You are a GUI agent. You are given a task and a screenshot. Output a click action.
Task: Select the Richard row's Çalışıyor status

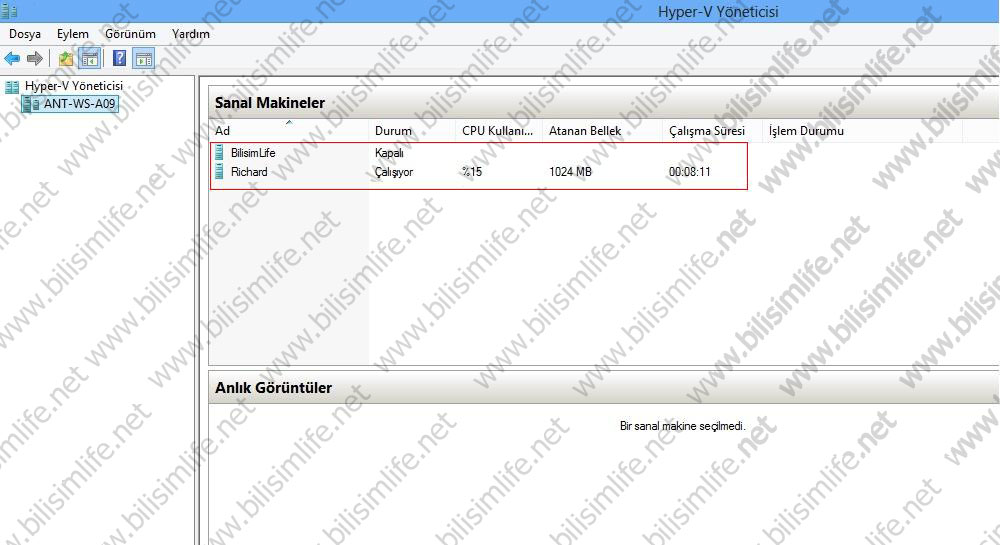394,172
